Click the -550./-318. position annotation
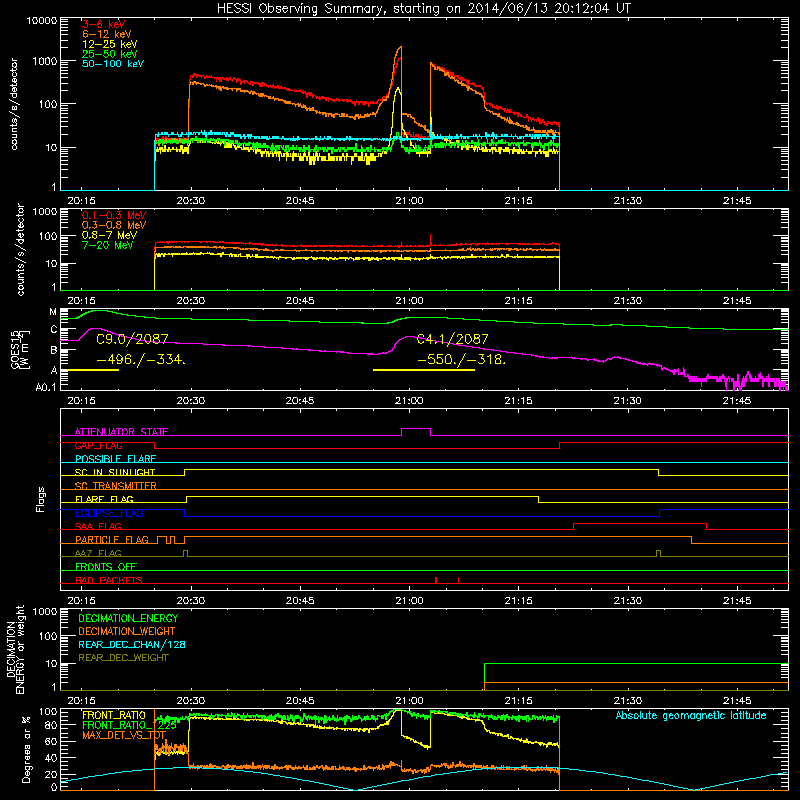800x800 pixels. point(462,360)
